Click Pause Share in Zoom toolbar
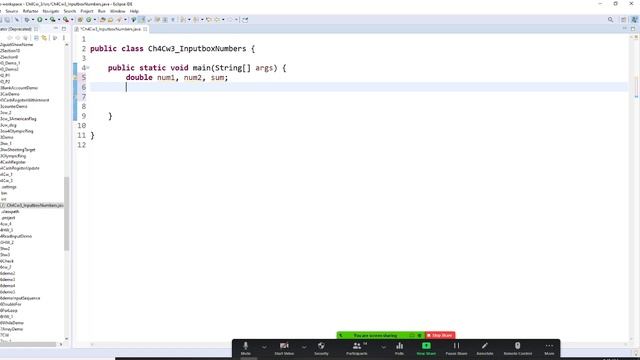The width and height of the screenshot is (640, 360). click(x=456, y=349)
